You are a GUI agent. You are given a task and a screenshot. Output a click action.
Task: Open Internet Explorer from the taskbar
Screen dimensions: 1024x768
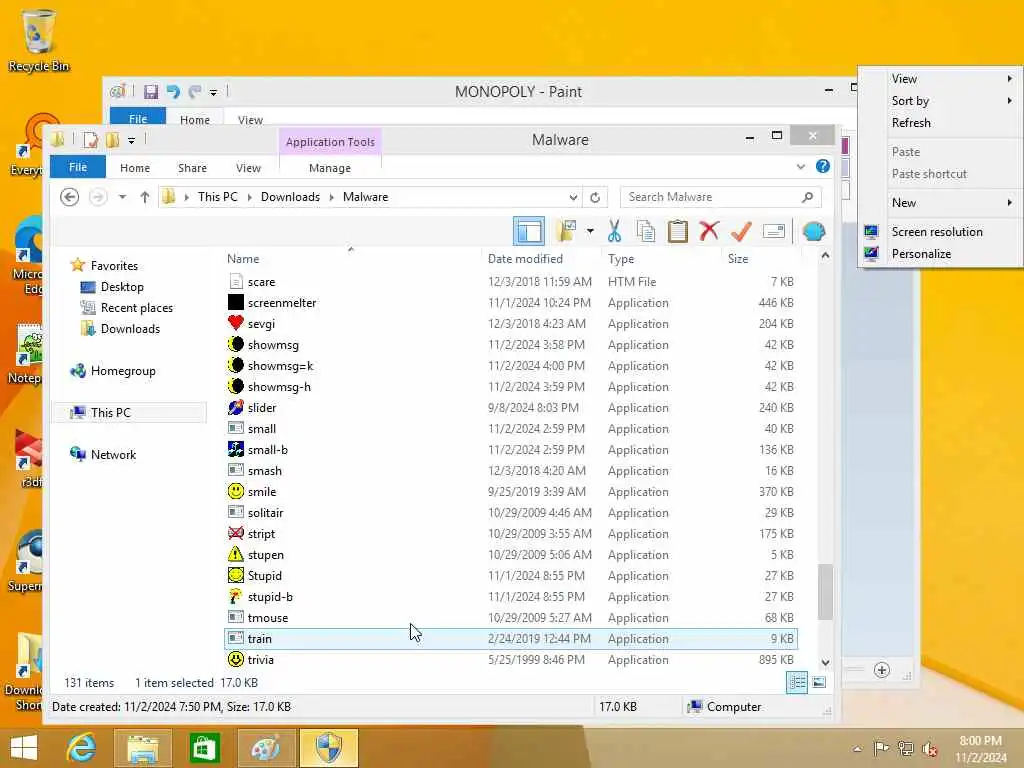pos(82,748)
